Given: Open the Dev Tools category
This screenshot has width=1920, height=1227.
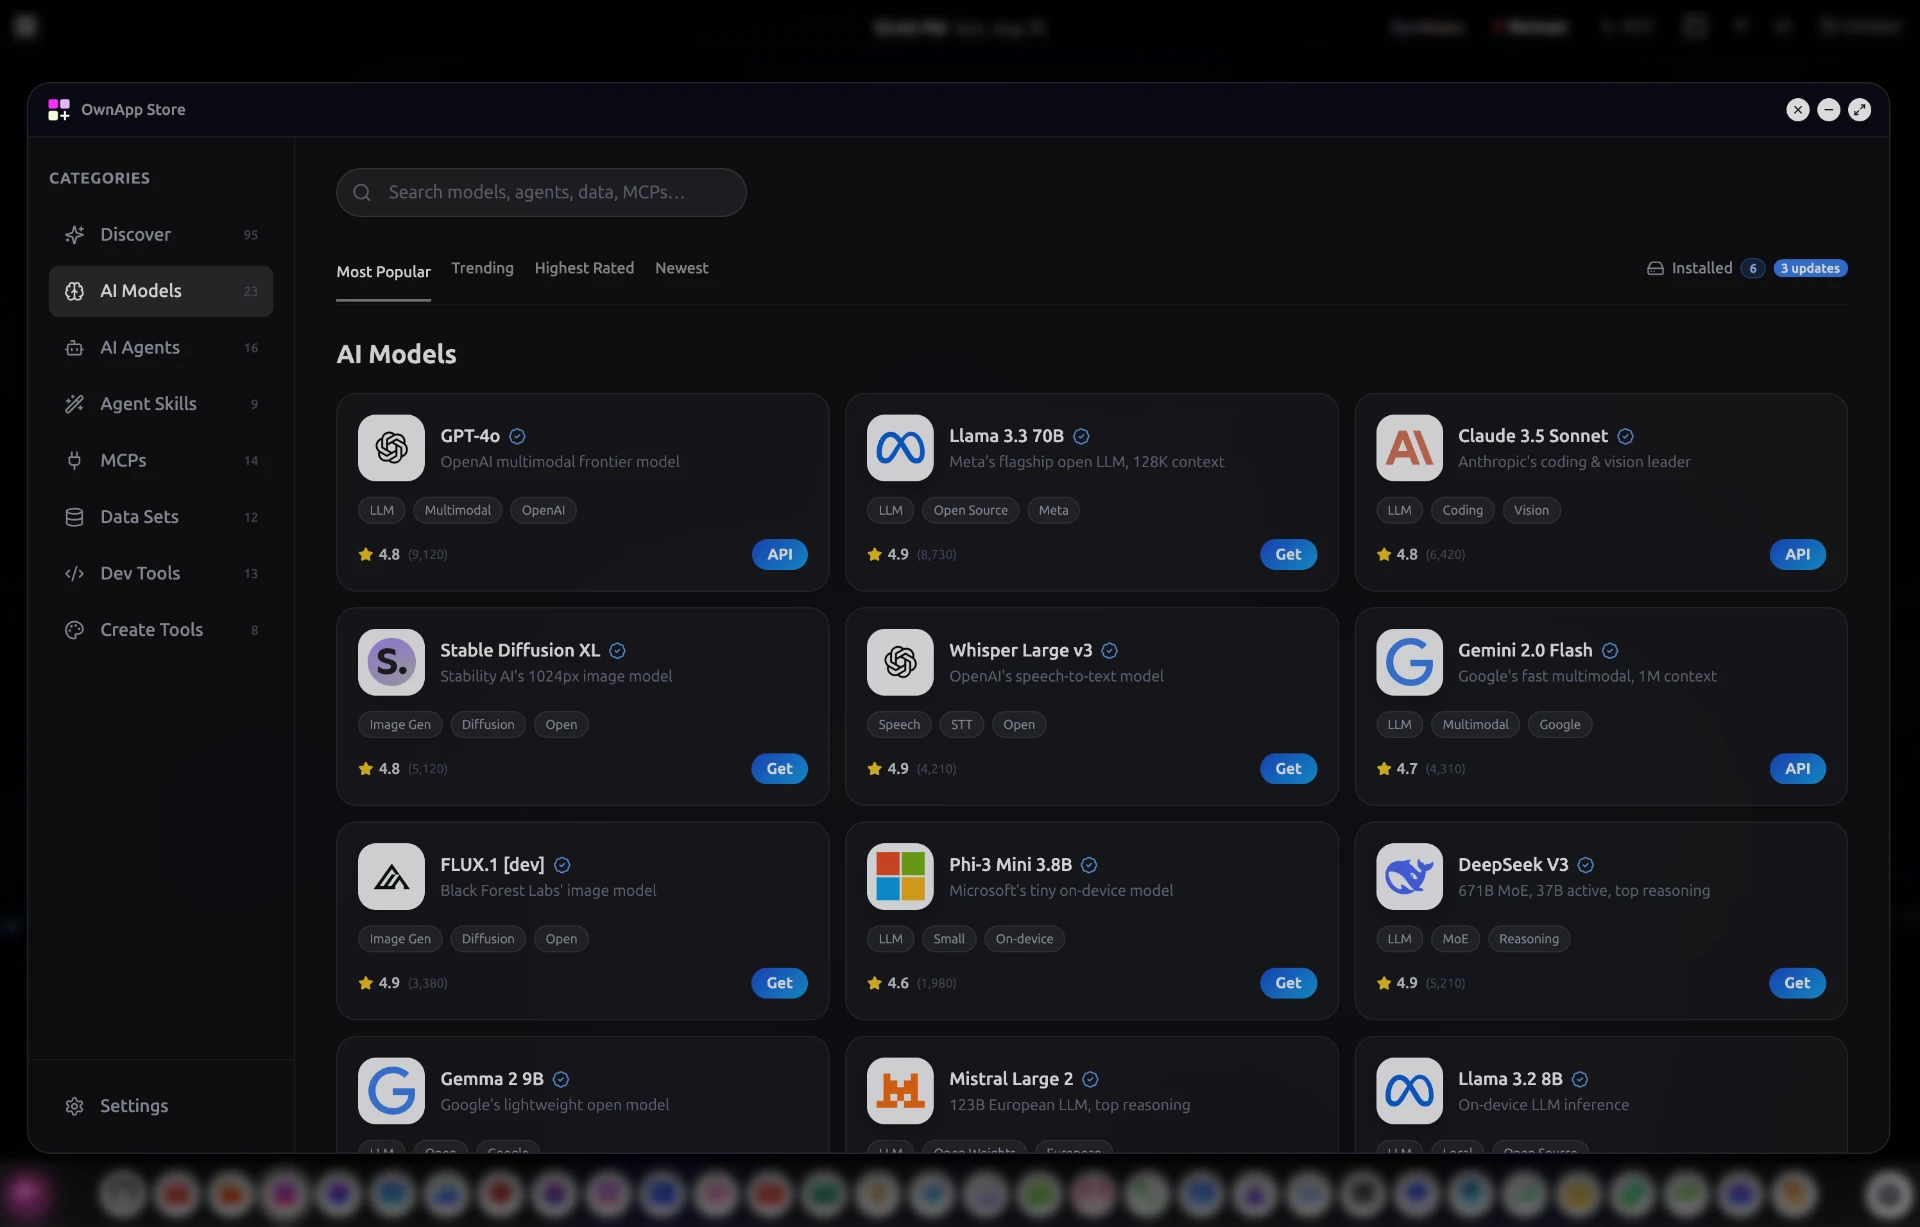Looking at the screenshot, I should [161, 573].
